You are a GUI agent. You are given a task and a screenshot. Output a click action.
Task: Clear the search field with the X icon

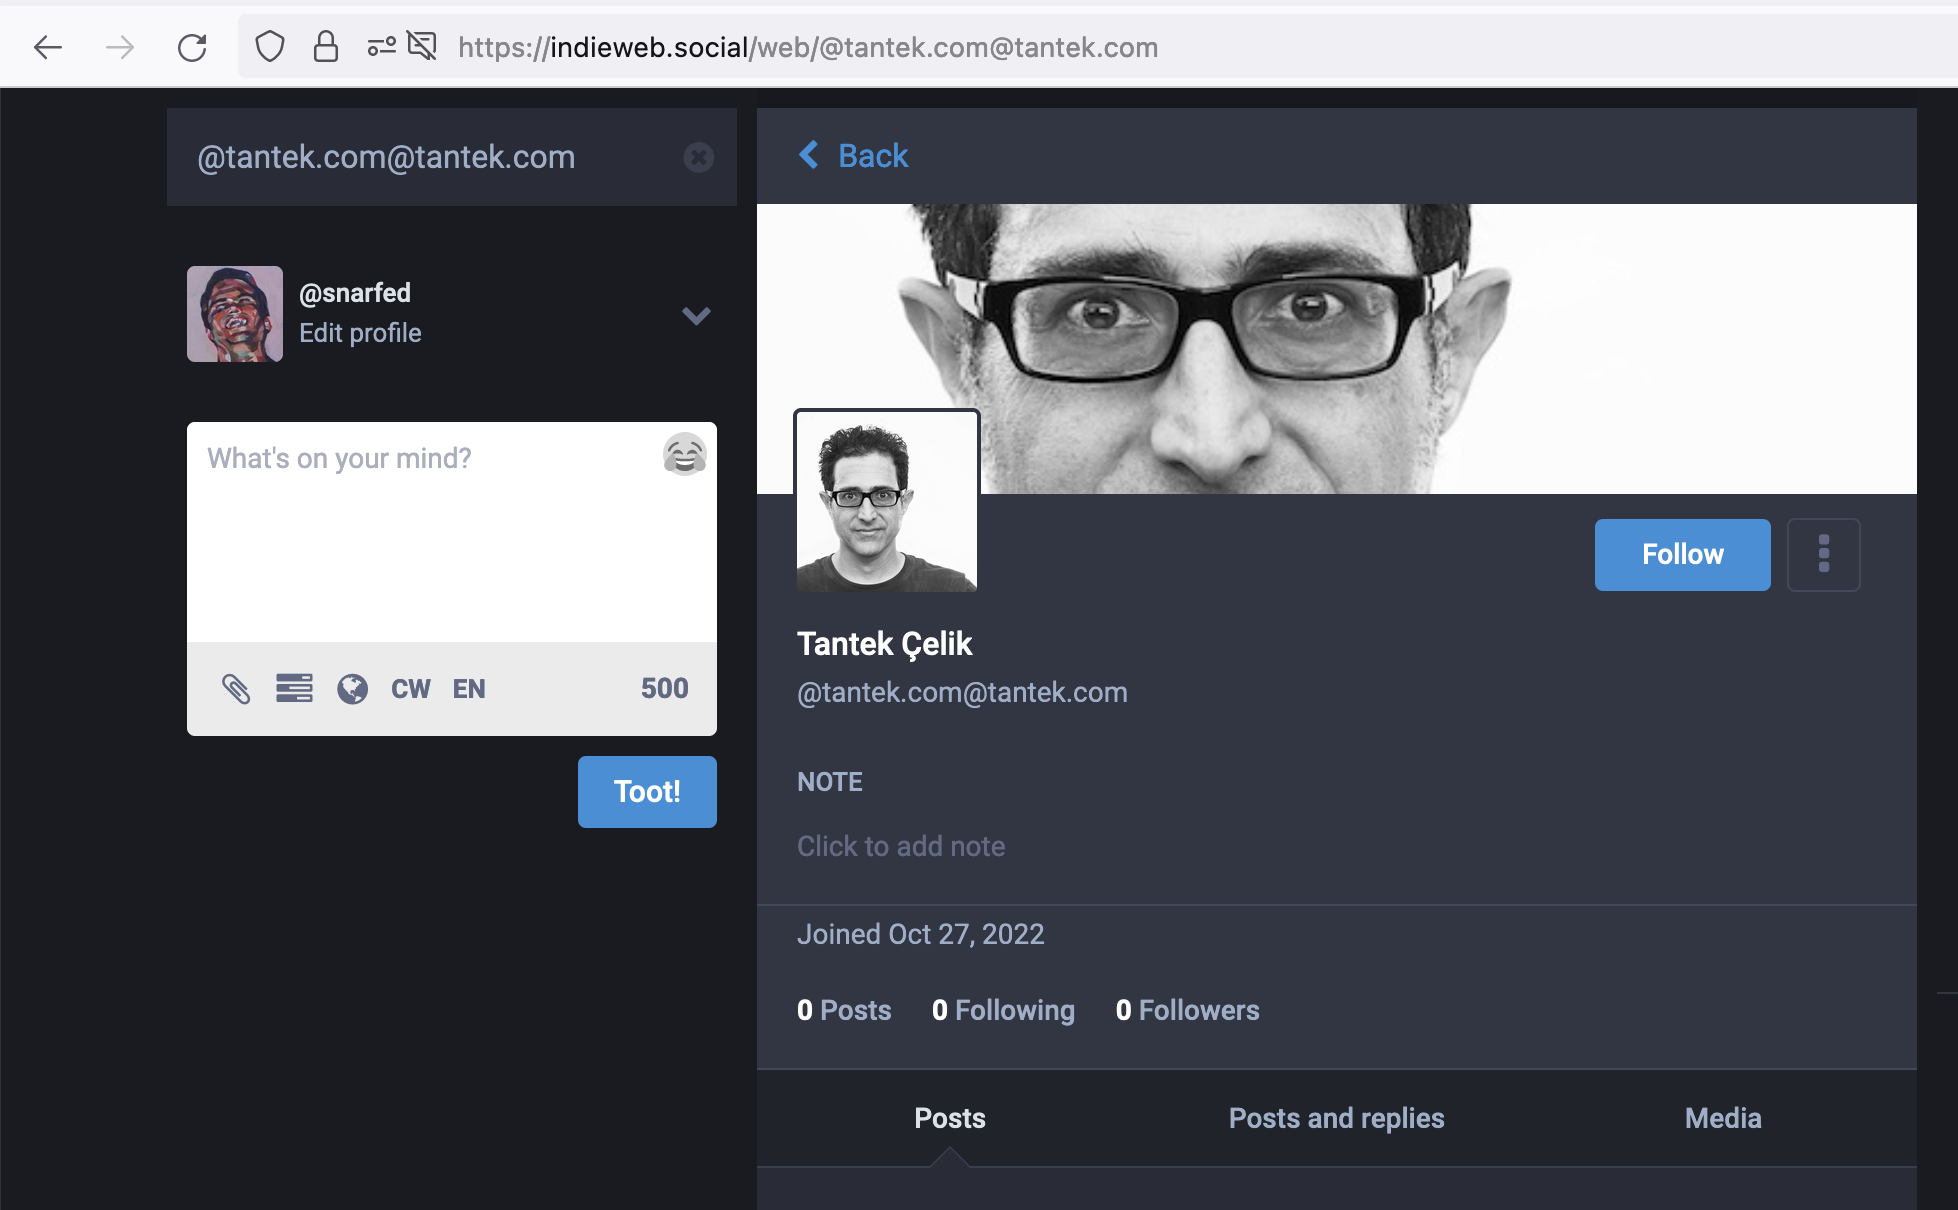tap(698, 157)
